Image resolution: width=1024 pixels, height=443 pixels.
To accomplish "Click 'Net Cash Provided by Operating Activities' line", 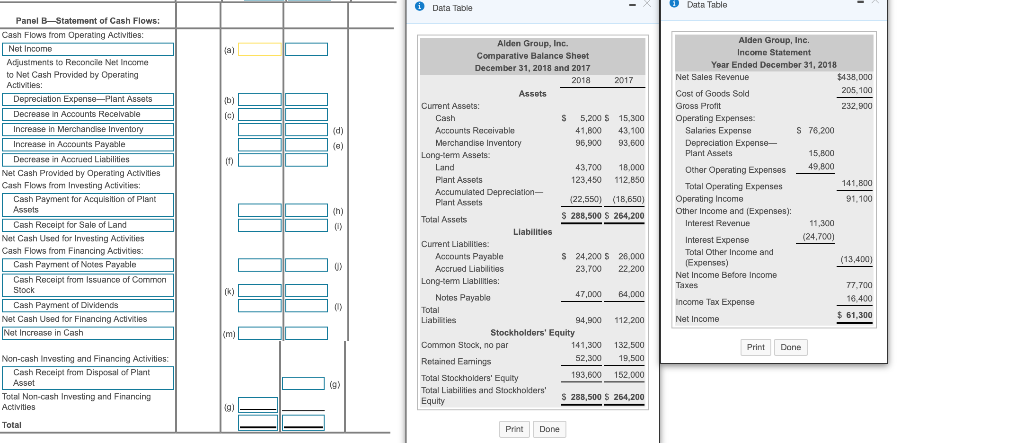I will coord(81,173).
